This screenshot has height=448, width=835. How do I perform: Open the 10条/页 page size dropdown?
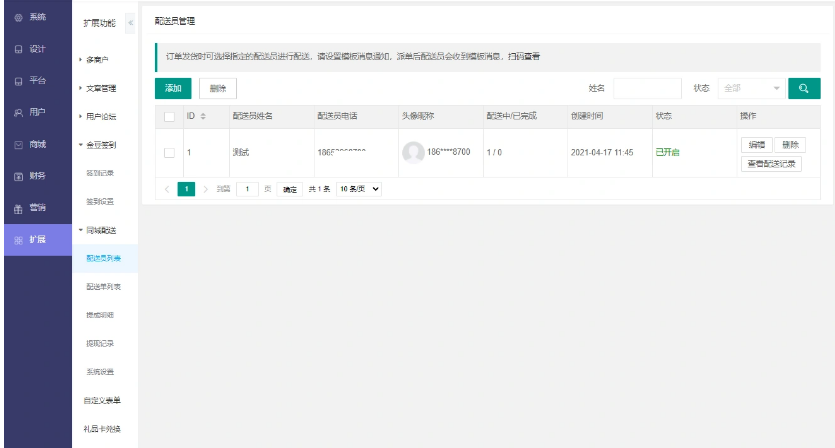tap(359, 189)
